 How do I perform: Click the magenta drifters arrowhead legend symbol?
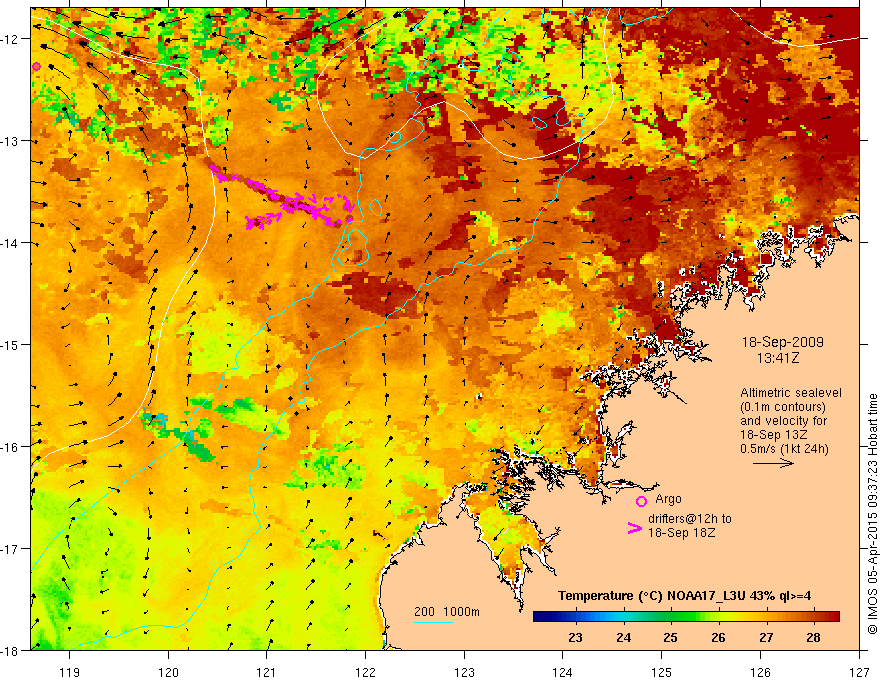[634, 528]
